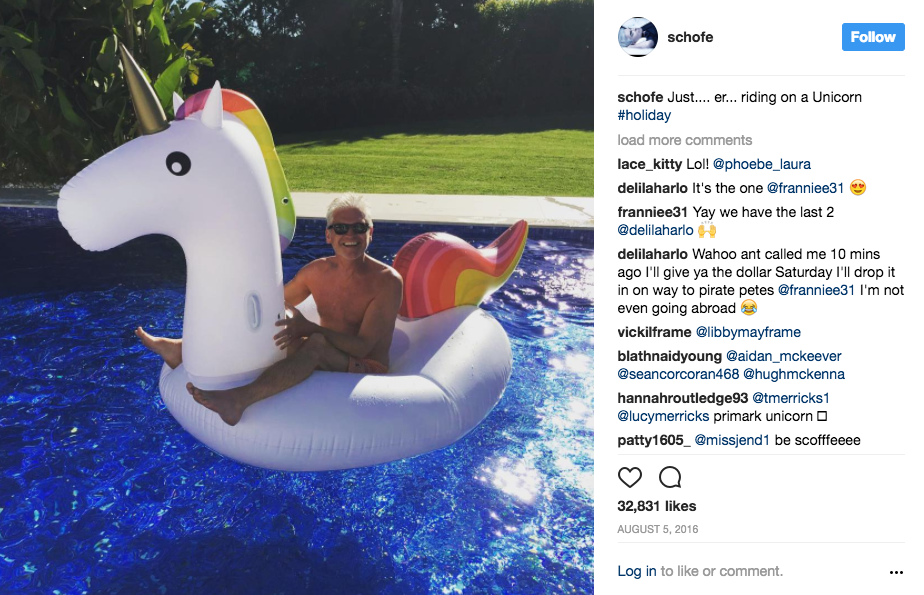Image resolution: width=924 pixels, height=595 pixels.
Task: Open the comment speech bubble icon
Action: pos(670,477)
